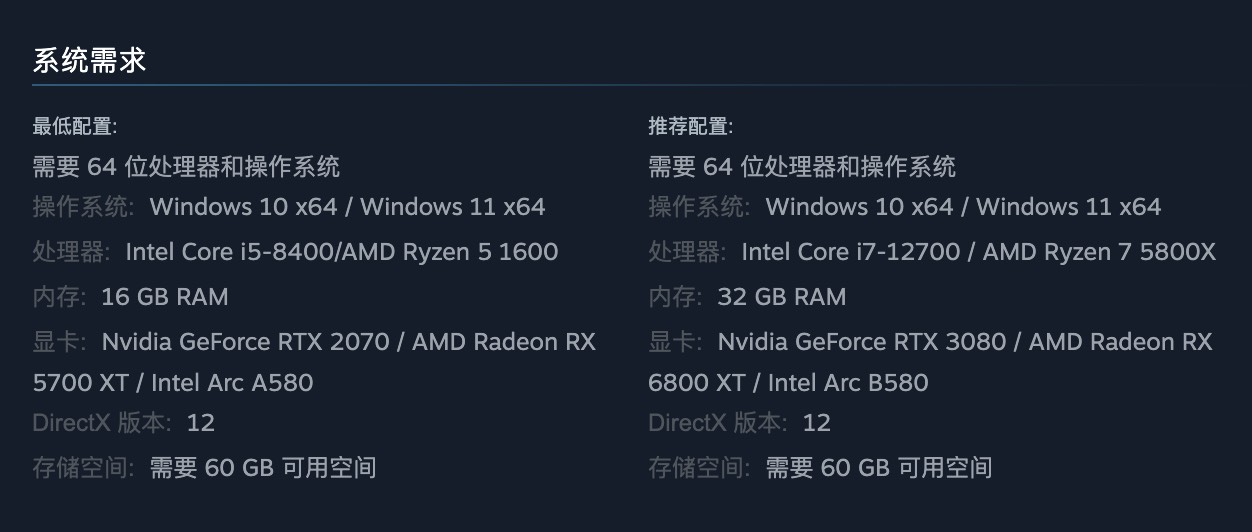Screen dimensions: 1252x532
Task: Click the 推荐配置 column label
Action: [x=691, y=127]
